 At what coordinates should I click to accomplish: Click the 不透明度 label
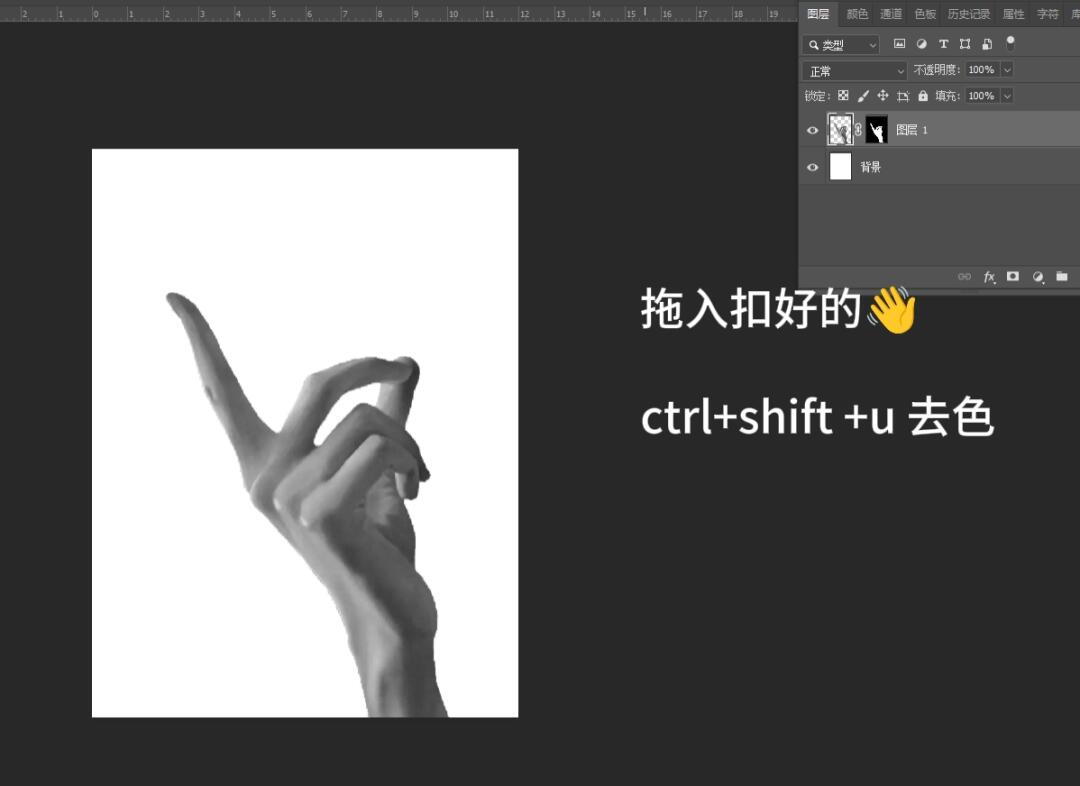pyautogui.click(x=936, y=70)
